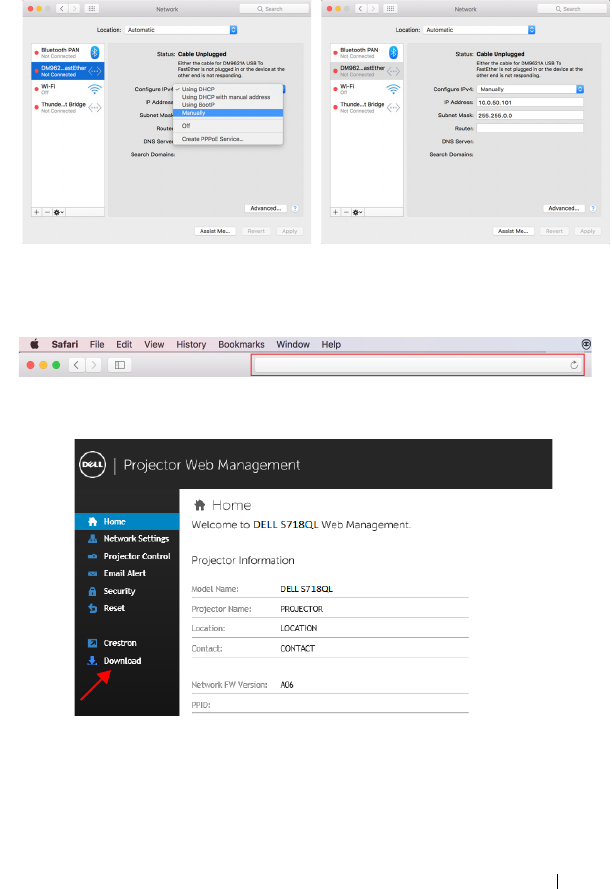
Task: Select Wi-Fi service in right Network window
Action: (x=366, y=89)
